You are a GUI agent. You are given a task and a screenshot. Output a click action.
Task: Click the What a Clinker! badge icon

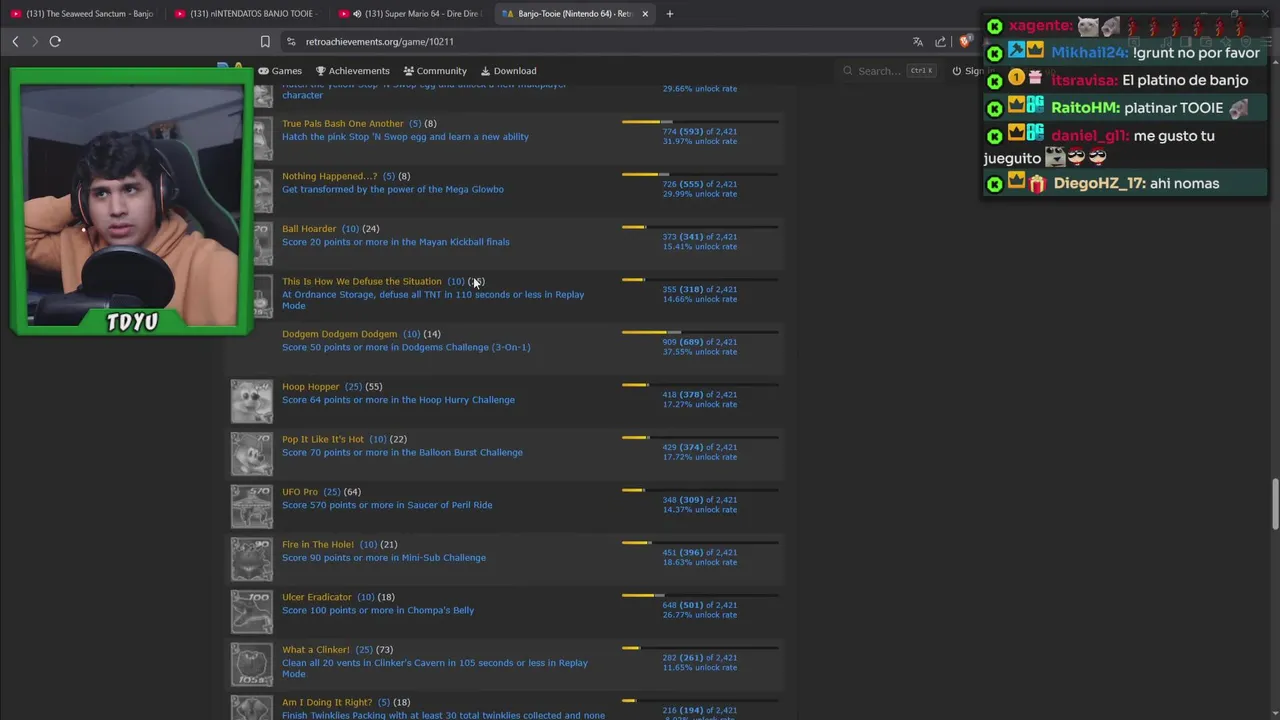(252, 665)
